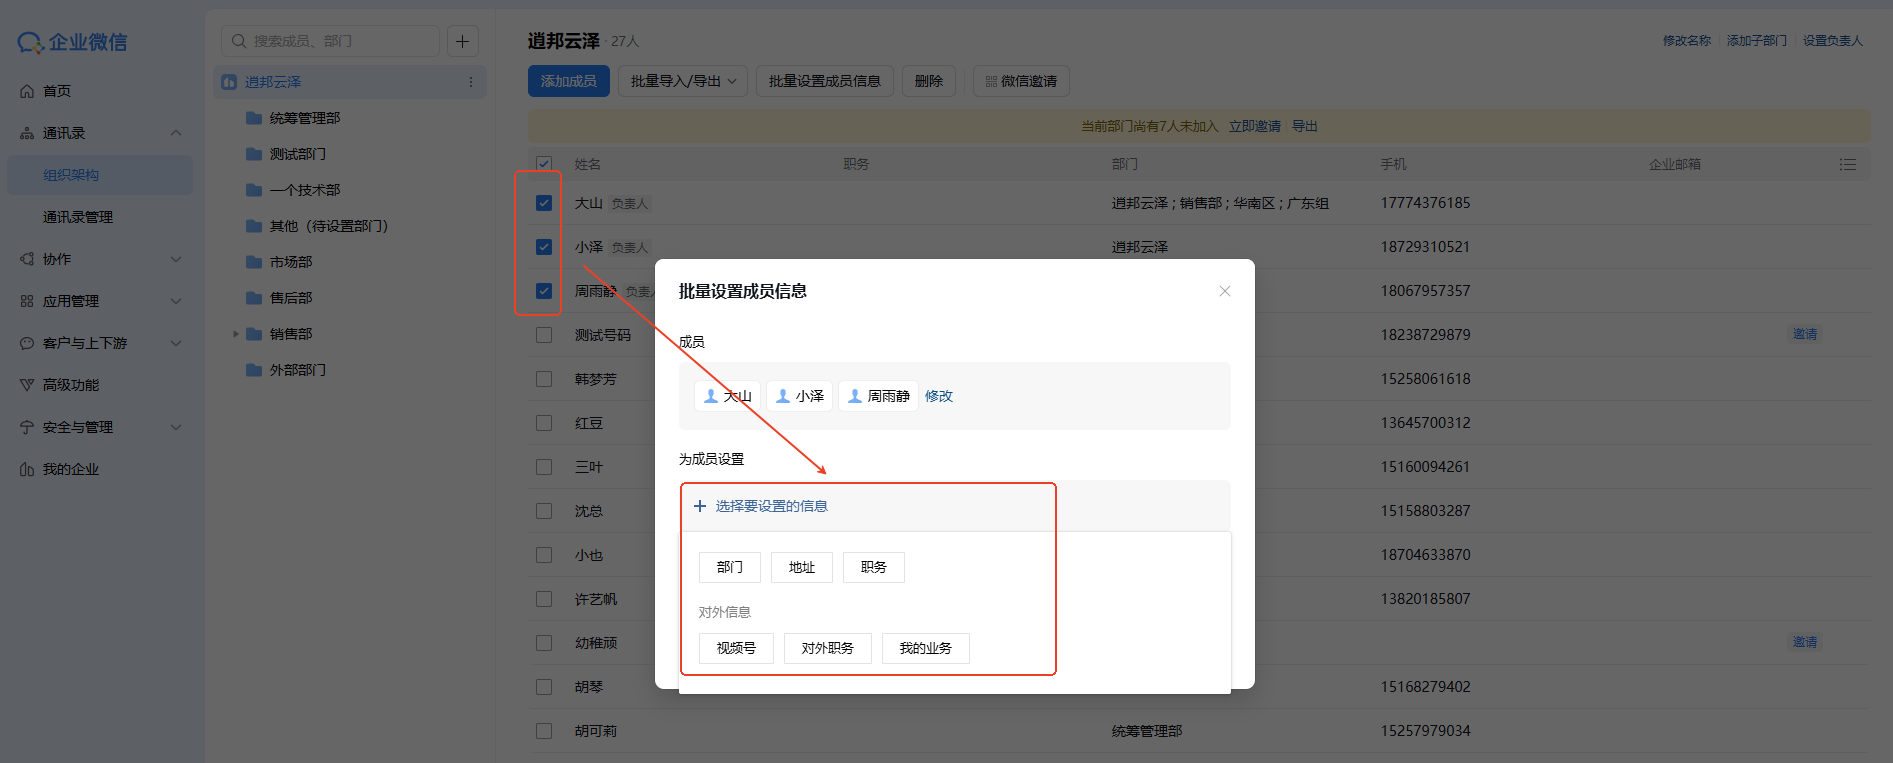Screen dimensions: 1893x763
Task: Click the plus icon beside the search box
Action: click(x=462, y=41)
